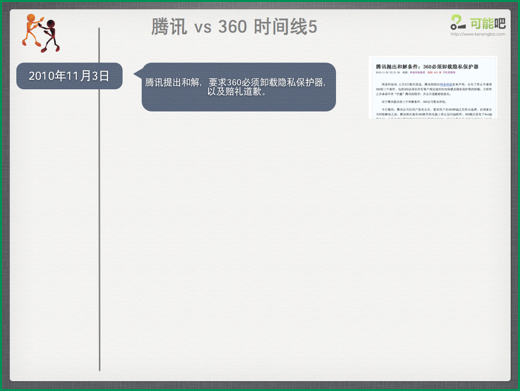Click the 腾讯 vs 360 时间线5 title
Screen dimensions: 520x391
(x=234, y=27)
